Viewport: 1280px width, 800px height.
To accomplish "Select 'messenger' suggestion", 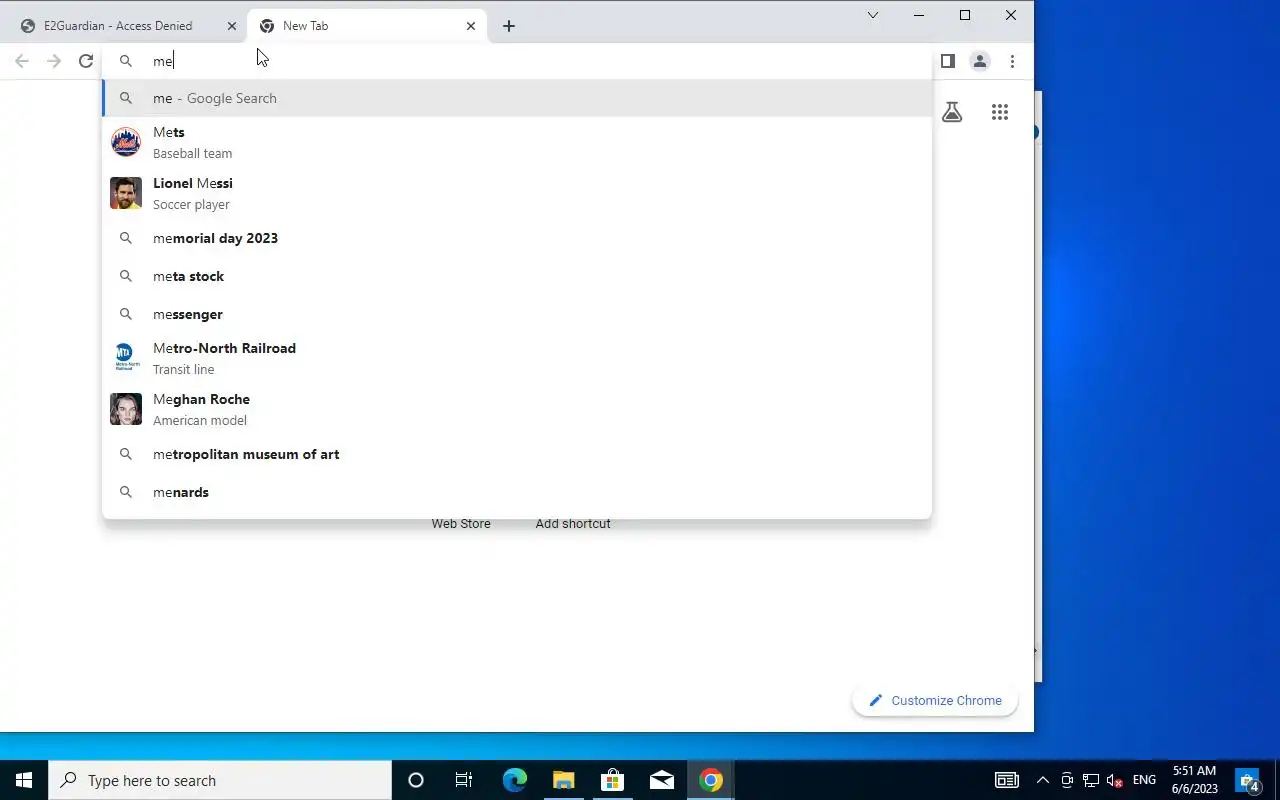I will [517, 314].
